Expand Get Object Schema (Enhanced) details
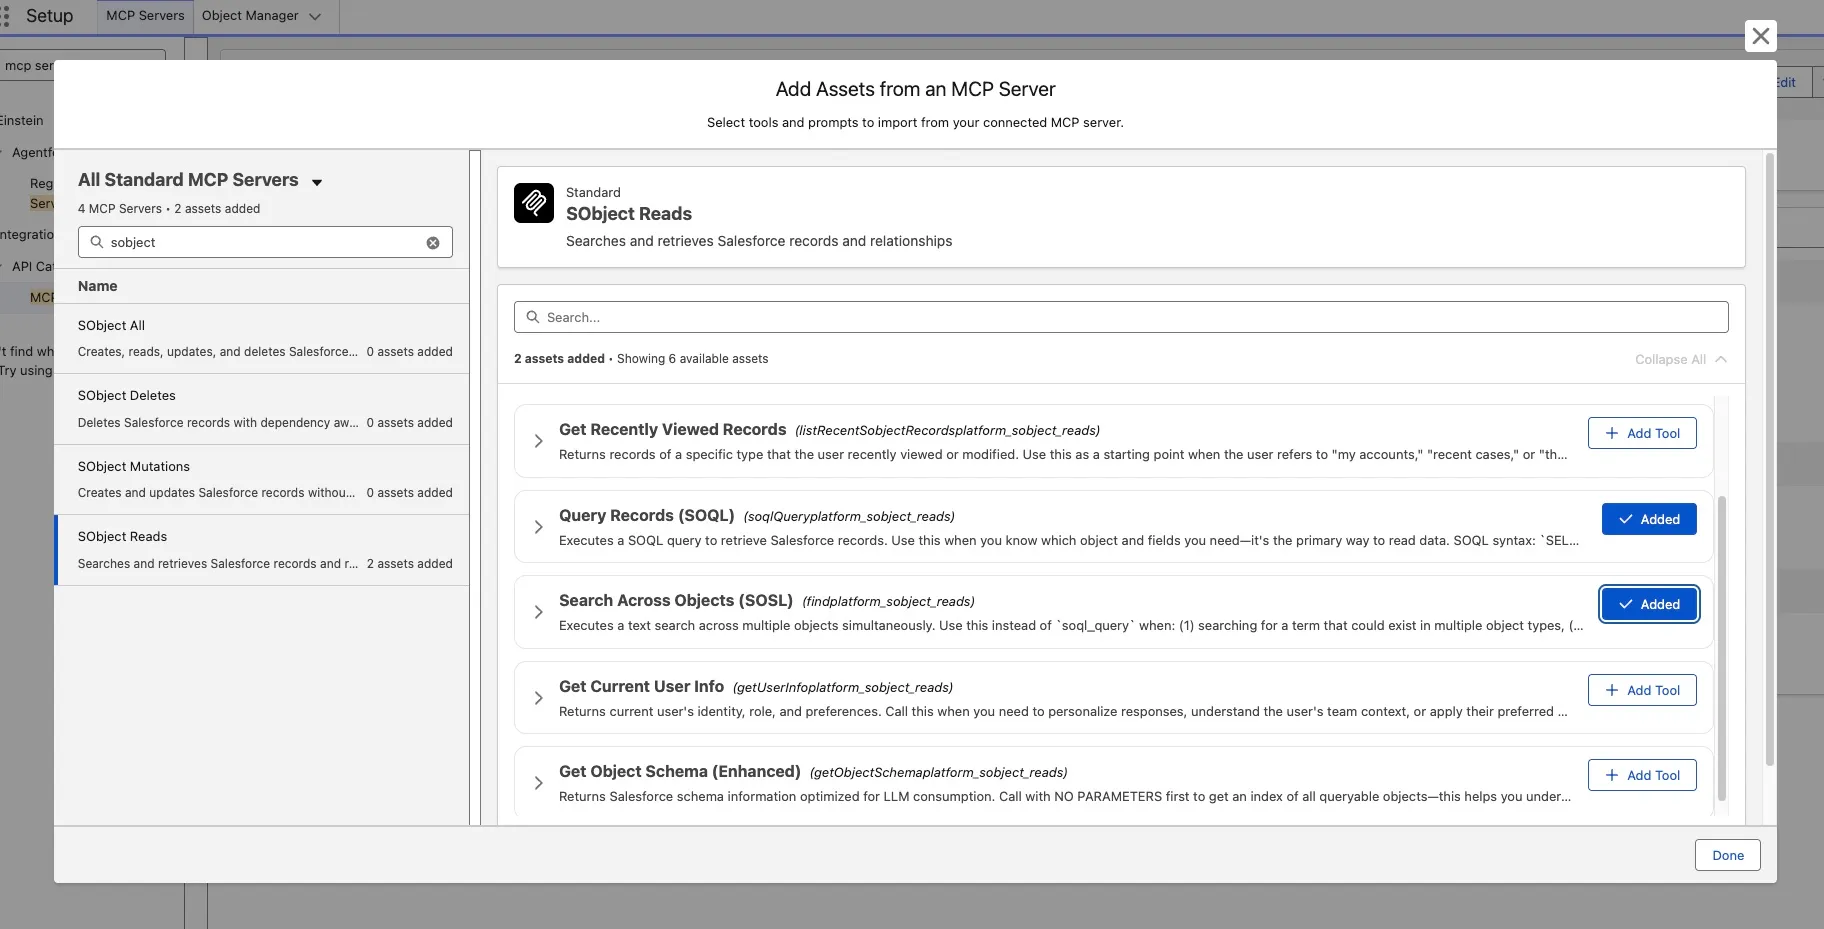The width and height of the screenshot is (1824, 929). click(x=538, y=783)
